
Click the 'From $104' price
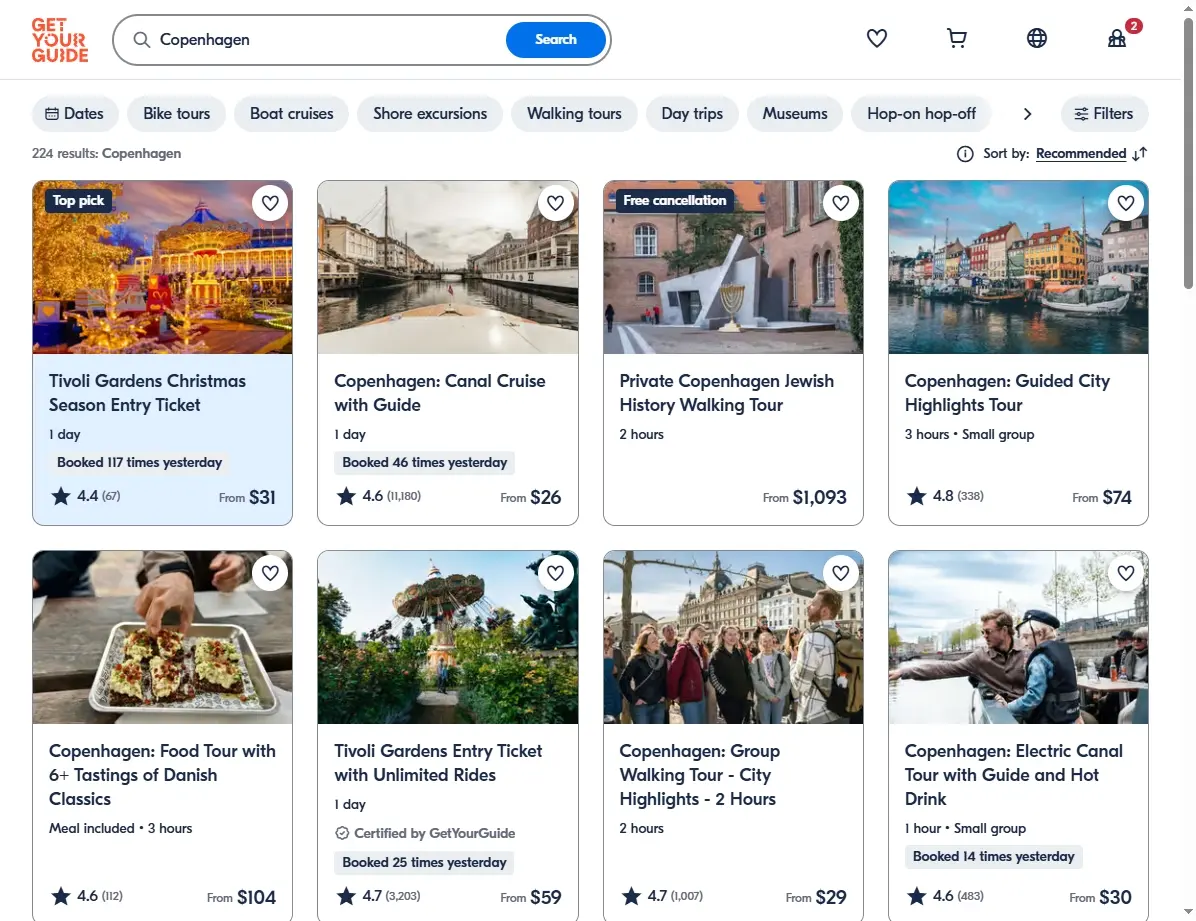point(241,897)
